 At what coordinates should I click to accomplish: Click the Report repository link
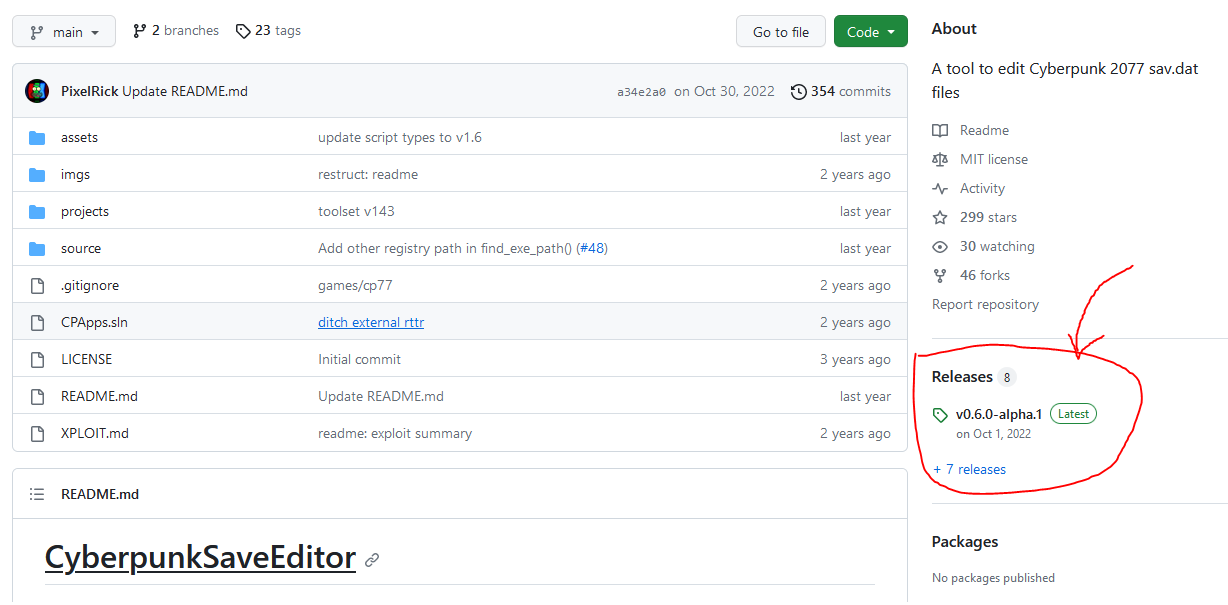click(985, 305)
